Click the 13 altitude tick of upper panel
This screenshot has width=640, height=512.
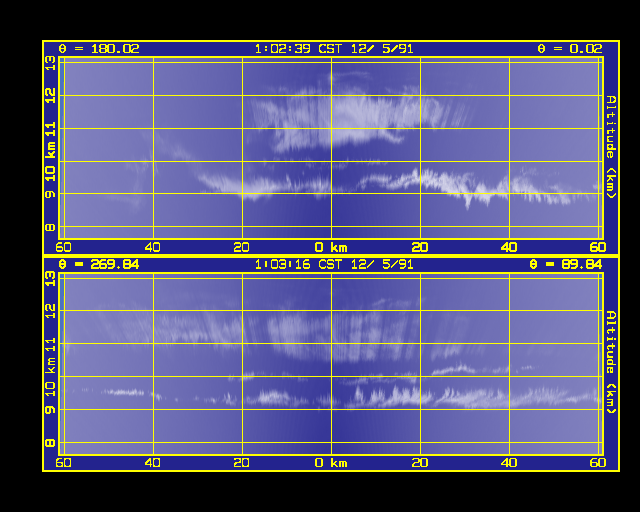[x=50, y=63]
